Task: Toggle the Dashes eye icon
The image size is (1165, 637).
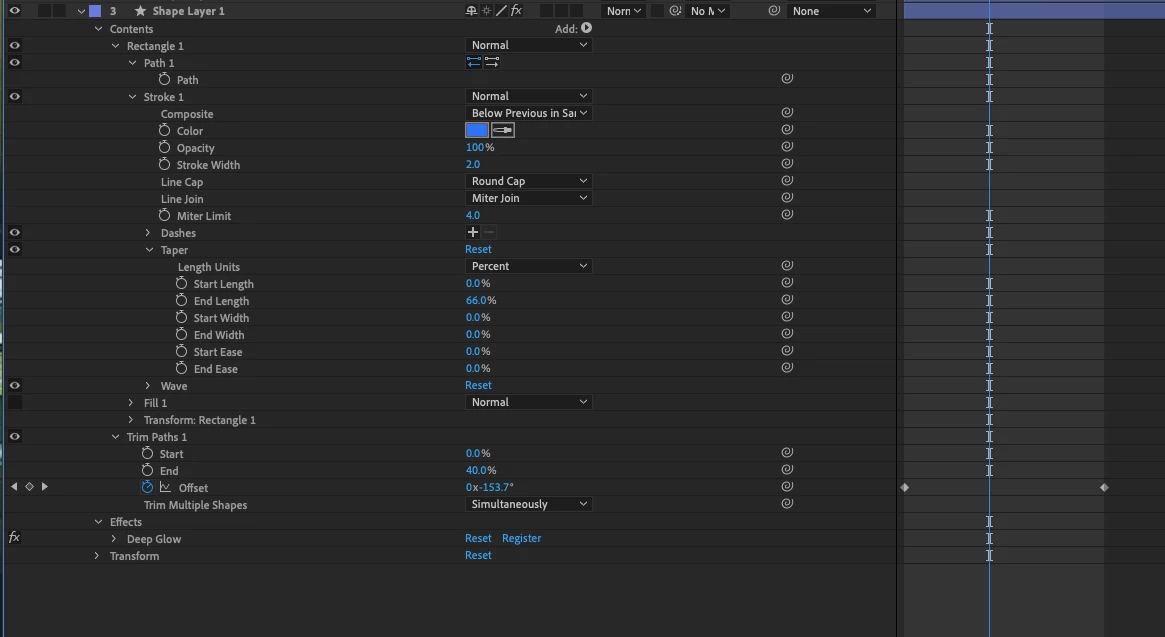Action: pos(14,233)
